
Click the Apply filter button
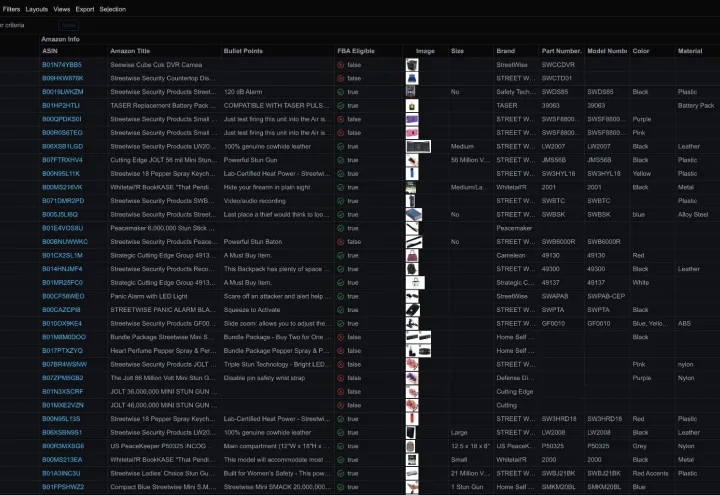68,26
